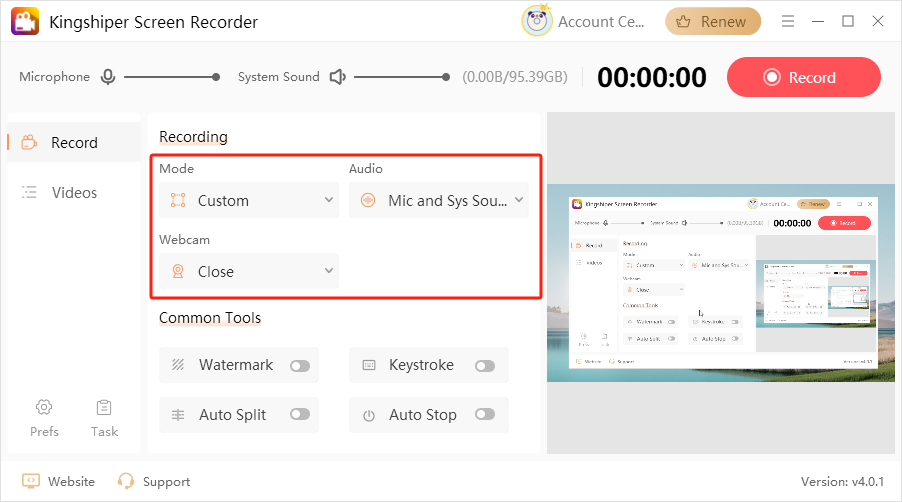Screen dimensions: 902x502
Task: Expand the Audio dropdown Mic and Sys Sound
Action: [438, 200]
